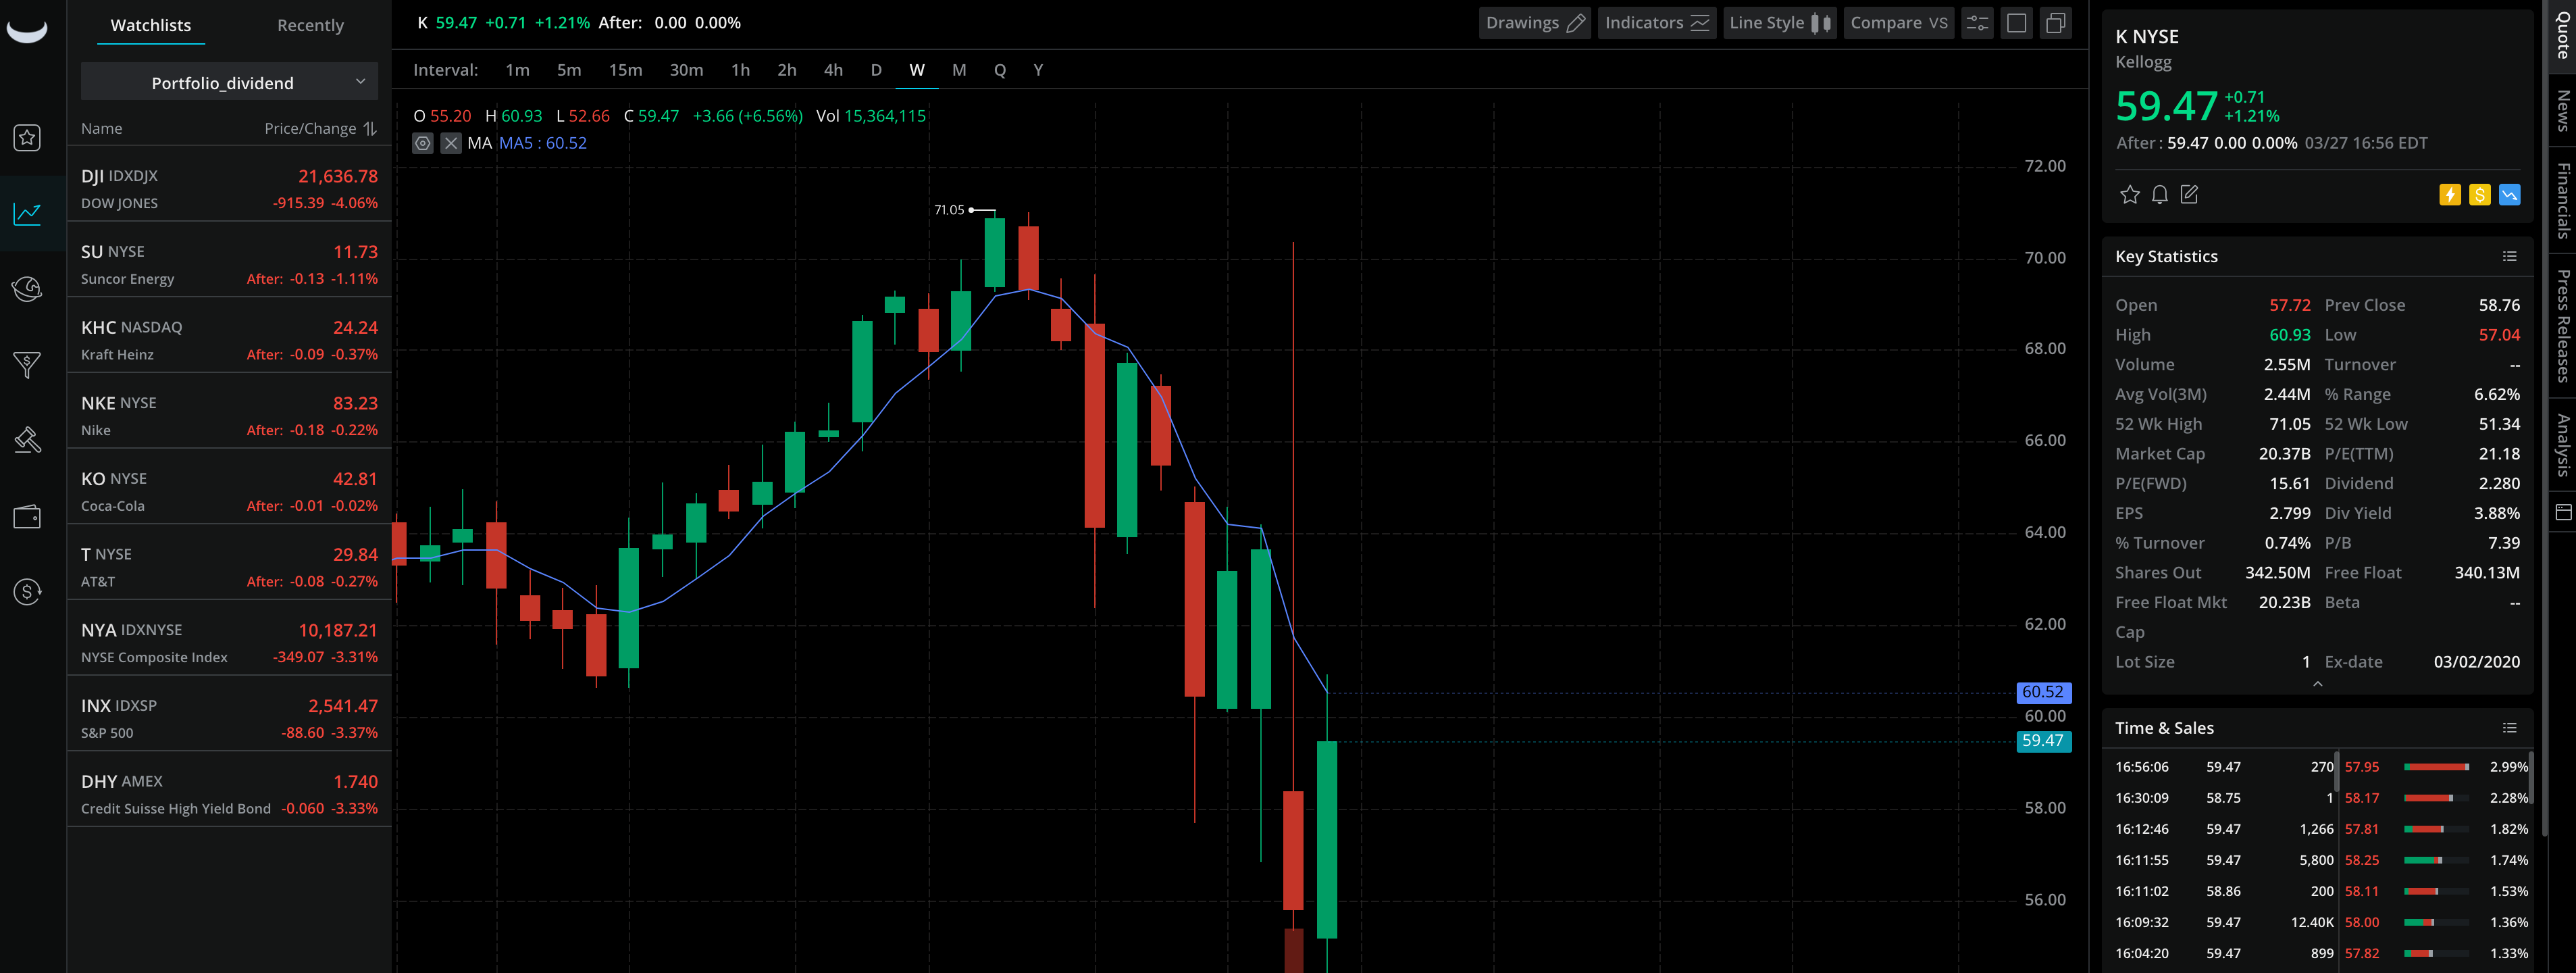The width and height of the screenshot is (2576, 973).
Task: Remove the MA indicator with X
Action: coord(451,143)
